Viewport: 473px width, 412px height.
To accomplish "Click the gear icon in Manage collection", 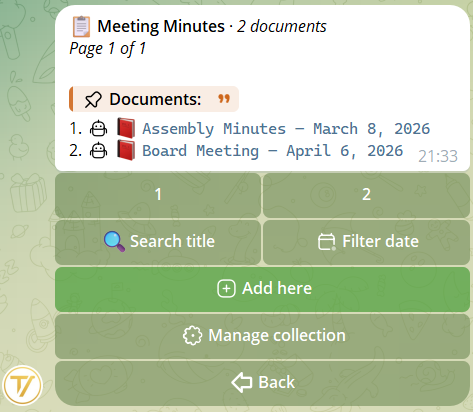I will (192, 335).
